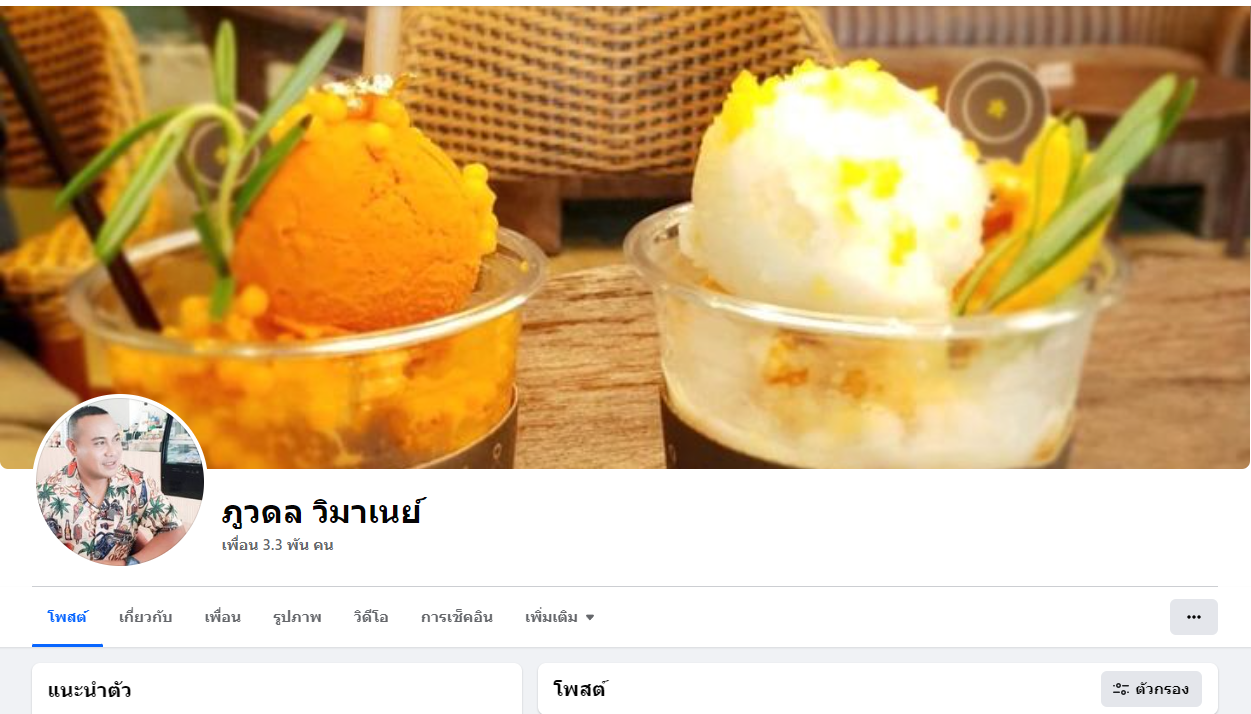This screenshot has width=1251, height=714.
Task: Click the profile name ภูวดล วิมาเนย์
Action: click(x=321, y=512)
